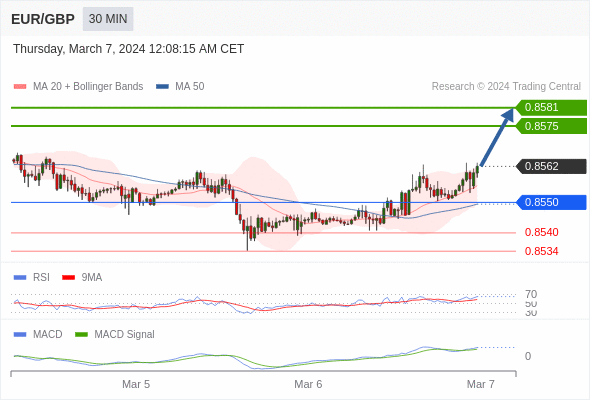
Task: Select the blue MA 50 legend swatch
Action: (162, 87)
